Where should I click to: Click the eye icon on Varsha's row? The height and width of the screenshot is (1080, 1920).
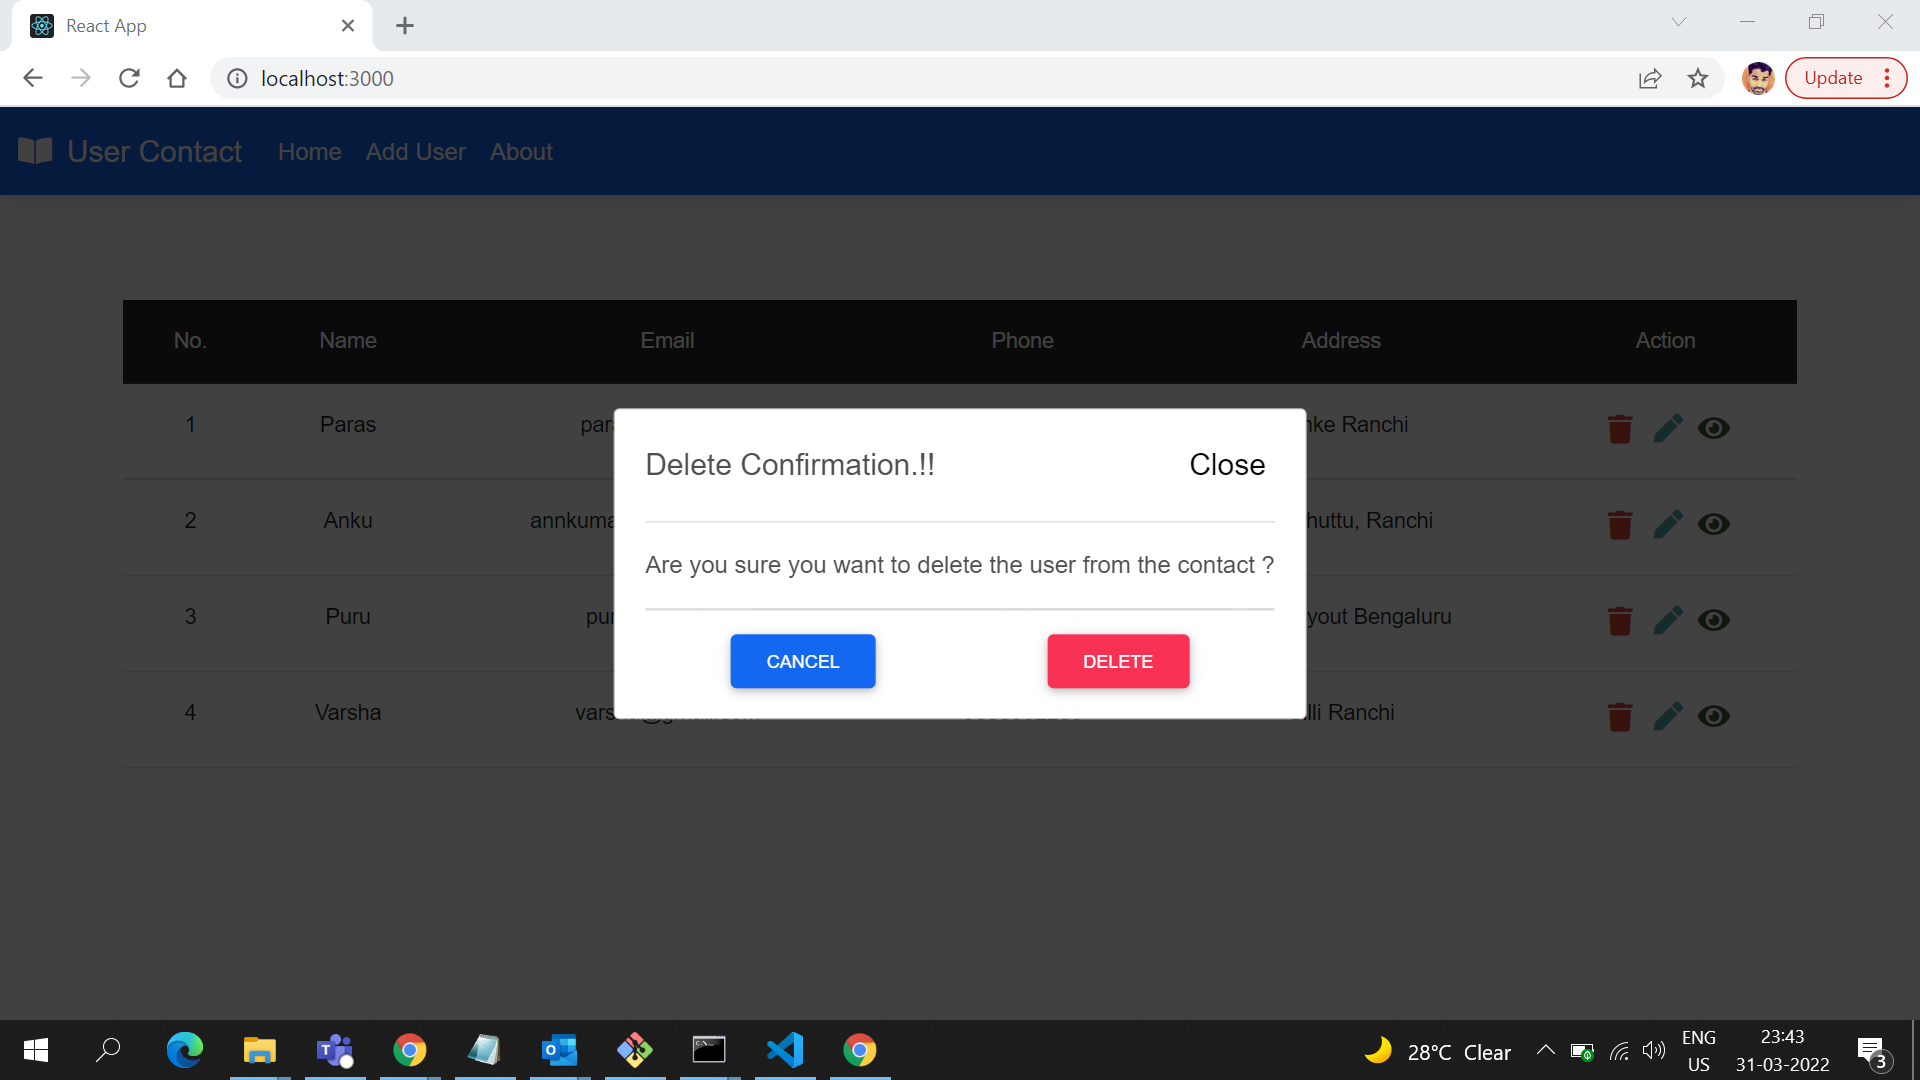pos(1714,716)
